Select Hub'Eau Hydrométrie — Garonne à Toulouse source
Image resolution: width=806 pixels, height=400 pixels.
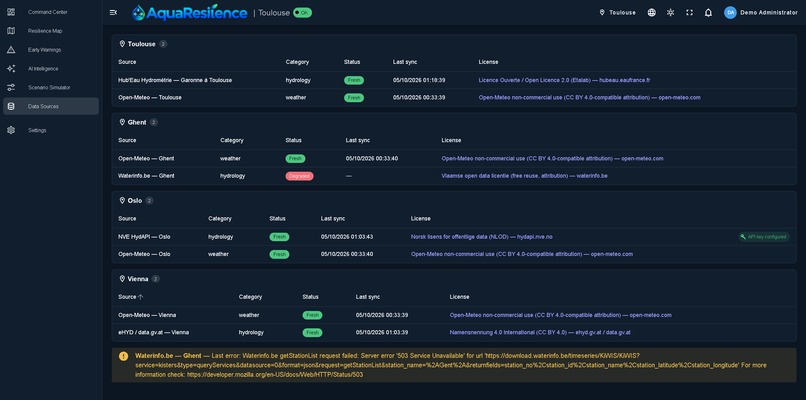pyautogui.click(x=175, y=80)
